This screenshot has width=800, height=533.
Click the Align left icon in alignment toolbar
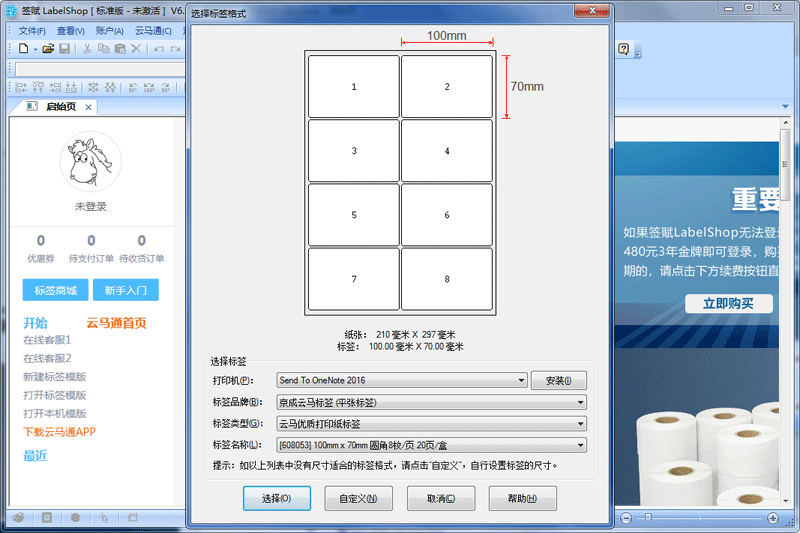(x=21, y=87)
